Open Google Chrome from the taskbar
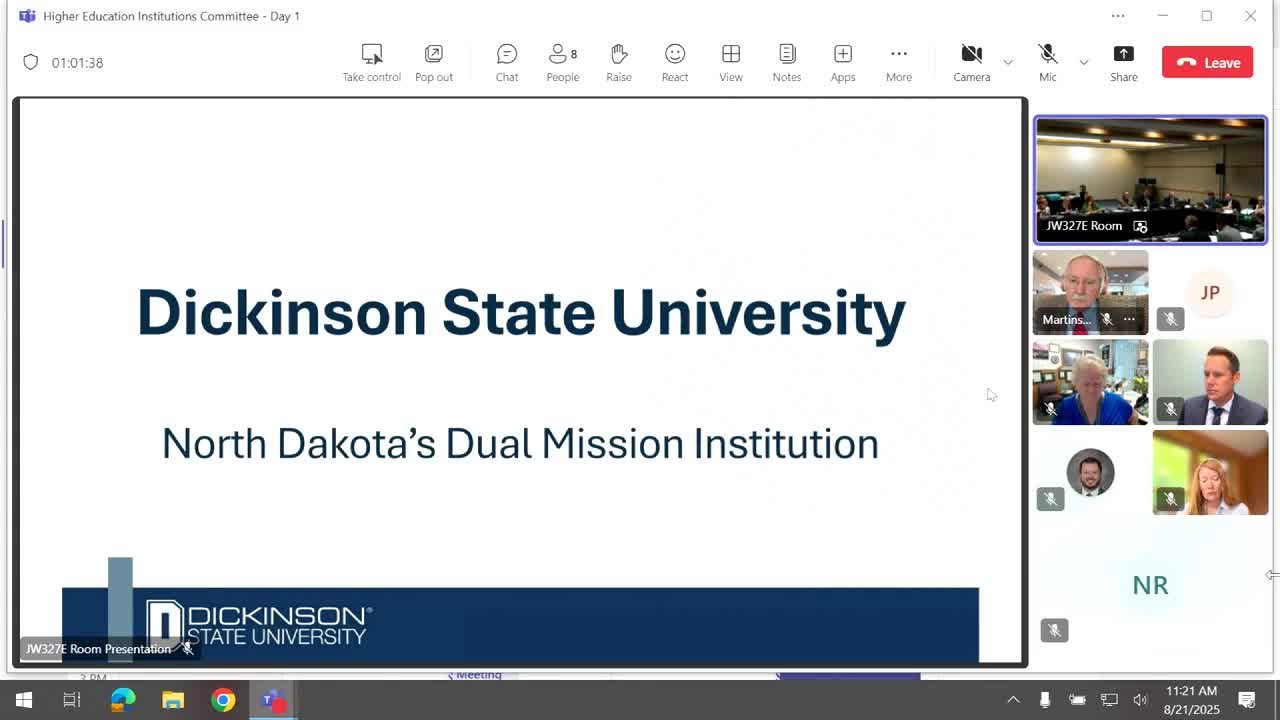1280x720 pixels. pyautogui.click(x=223, y=700)
